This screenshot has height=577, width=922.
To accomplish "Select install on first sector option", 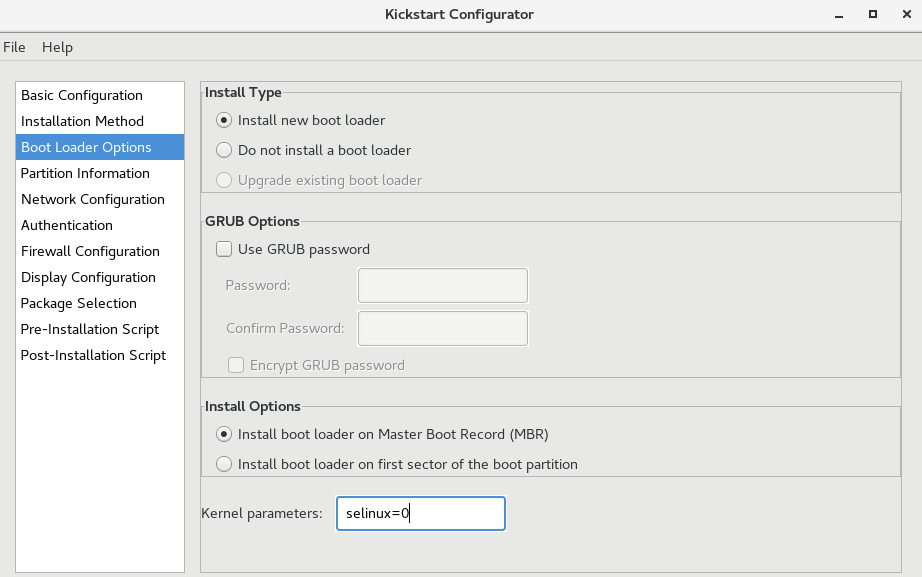I will [223, 464].
